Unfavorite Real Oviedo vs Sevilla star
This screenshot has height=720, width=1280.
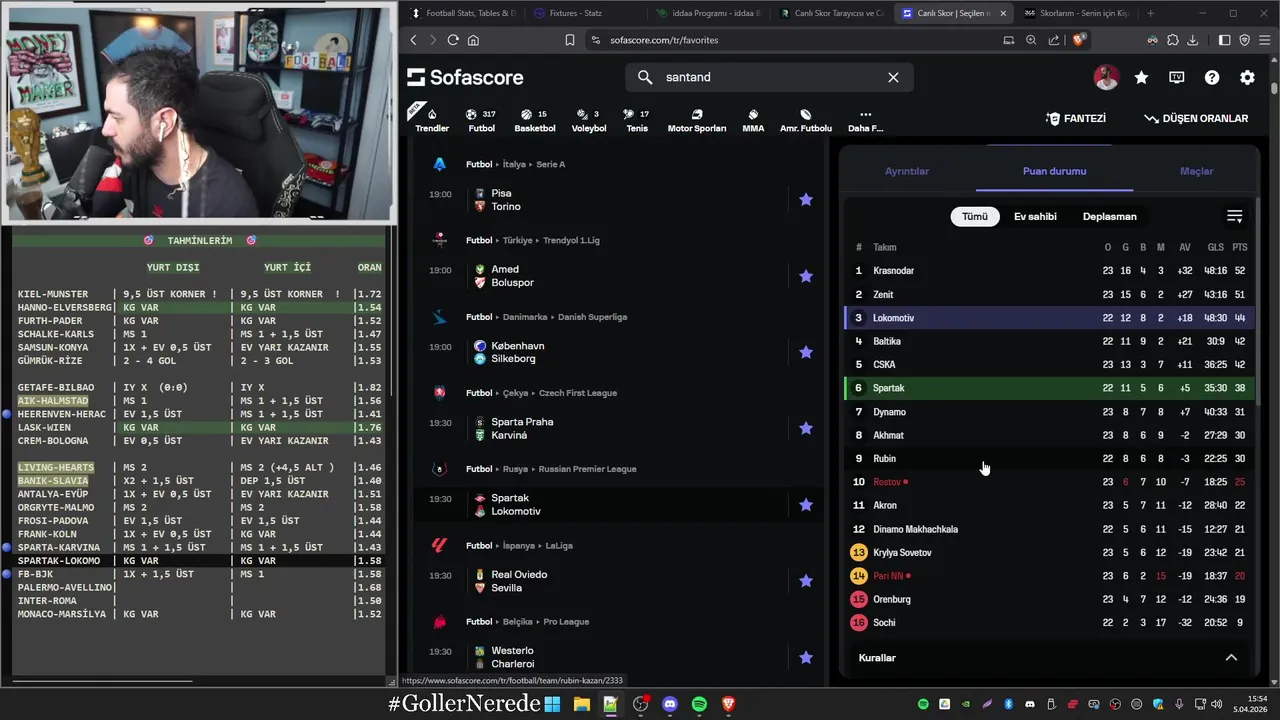806,581
